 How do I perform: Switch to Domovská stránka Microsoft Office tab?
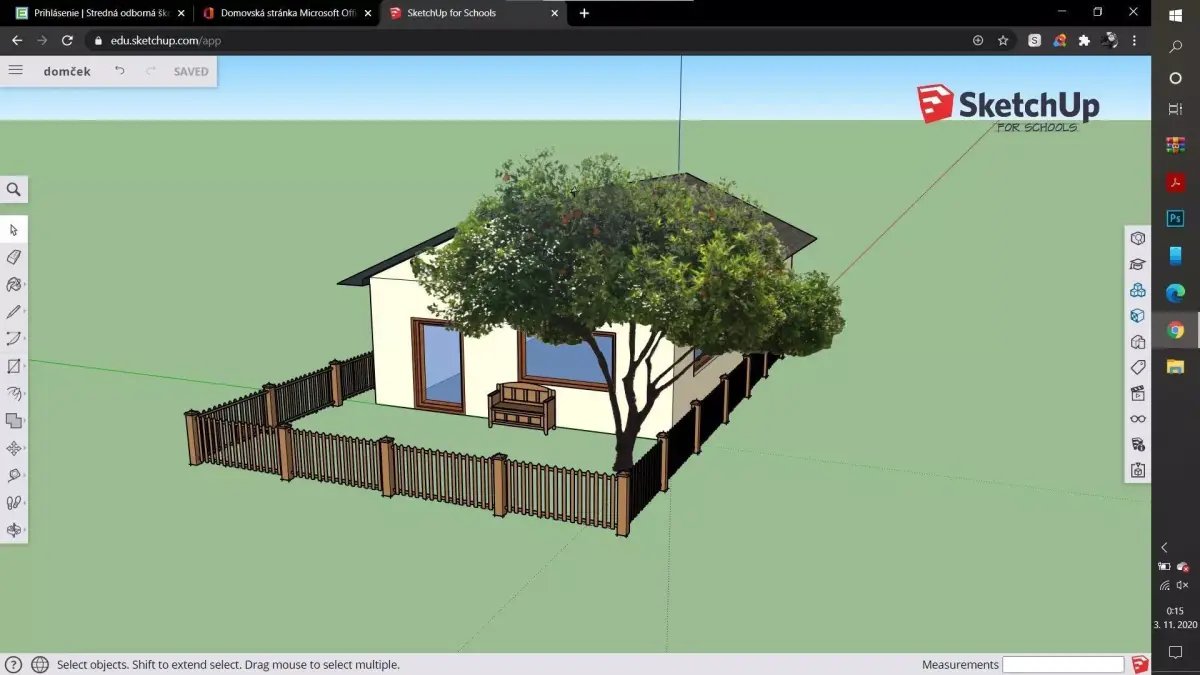[286, 13]
